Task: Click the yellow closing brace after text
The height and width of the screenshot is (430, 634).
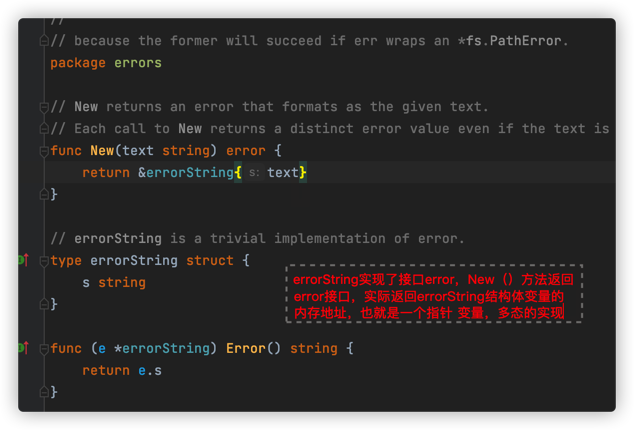Action: [x=303, y=173]
